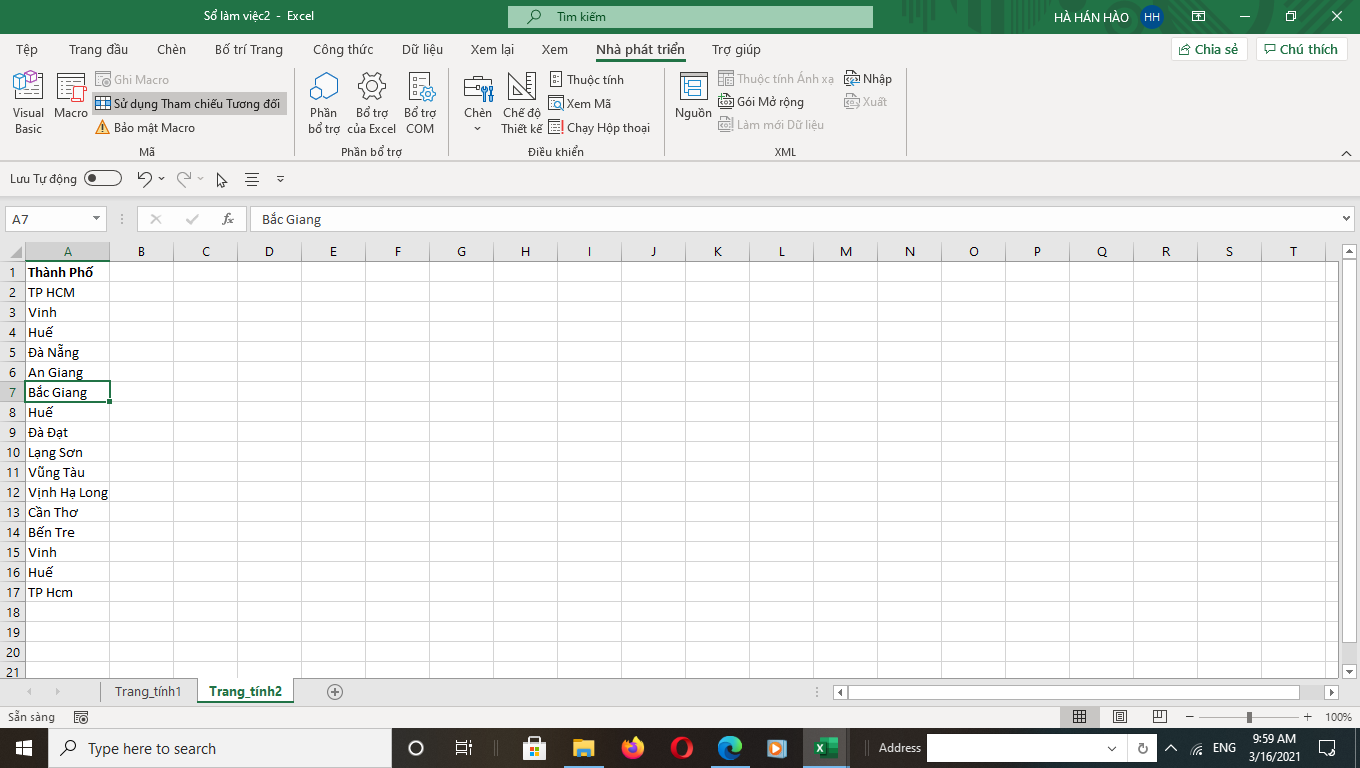Open the XML Nguồn source pane
Screen dimensions: 1360x768
[693, 97]
